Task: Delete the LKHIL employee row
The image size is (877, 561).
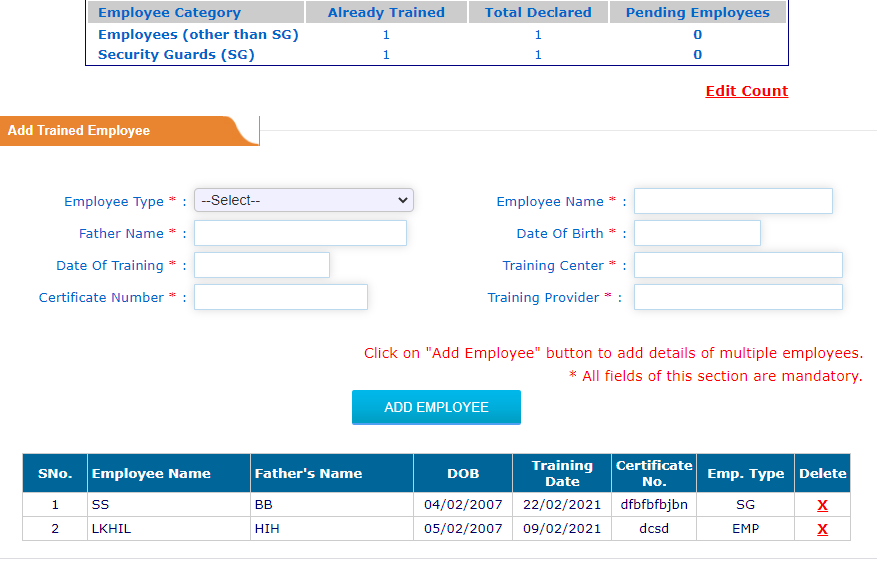Action: [x=822, y=529]
